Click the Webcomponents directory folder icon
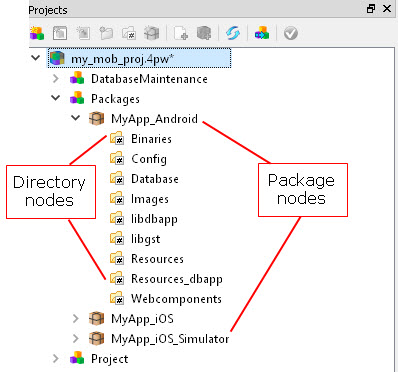398x372 pixels. [117, 298]
